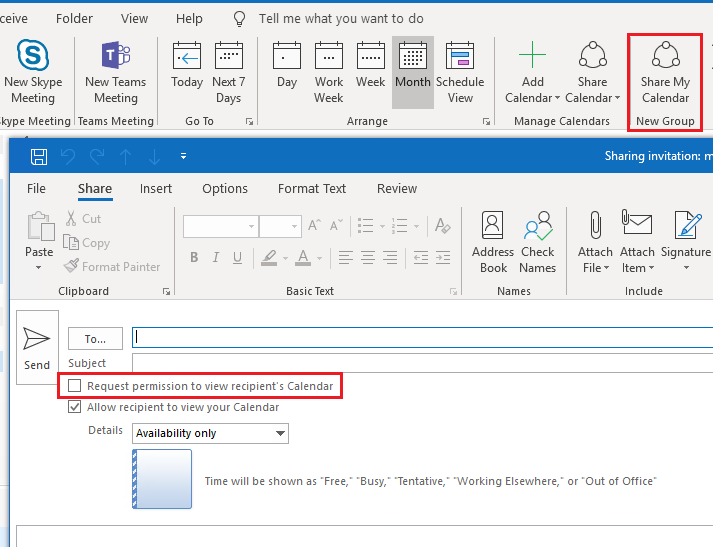The image size is (713, 547).
Task: Toggle underline formatting
Action: coord(237,257)
